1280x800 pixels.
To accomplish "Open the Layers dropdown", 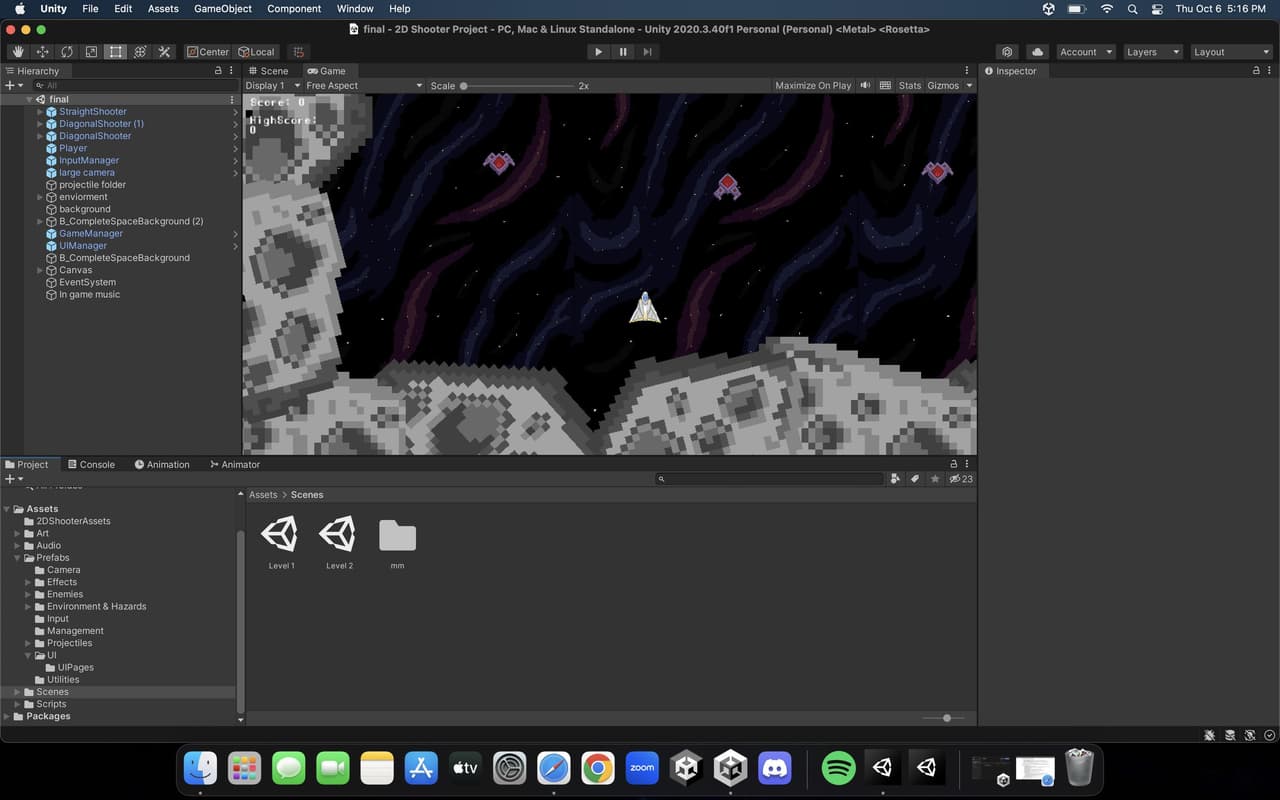I will tap(1152, 52).
